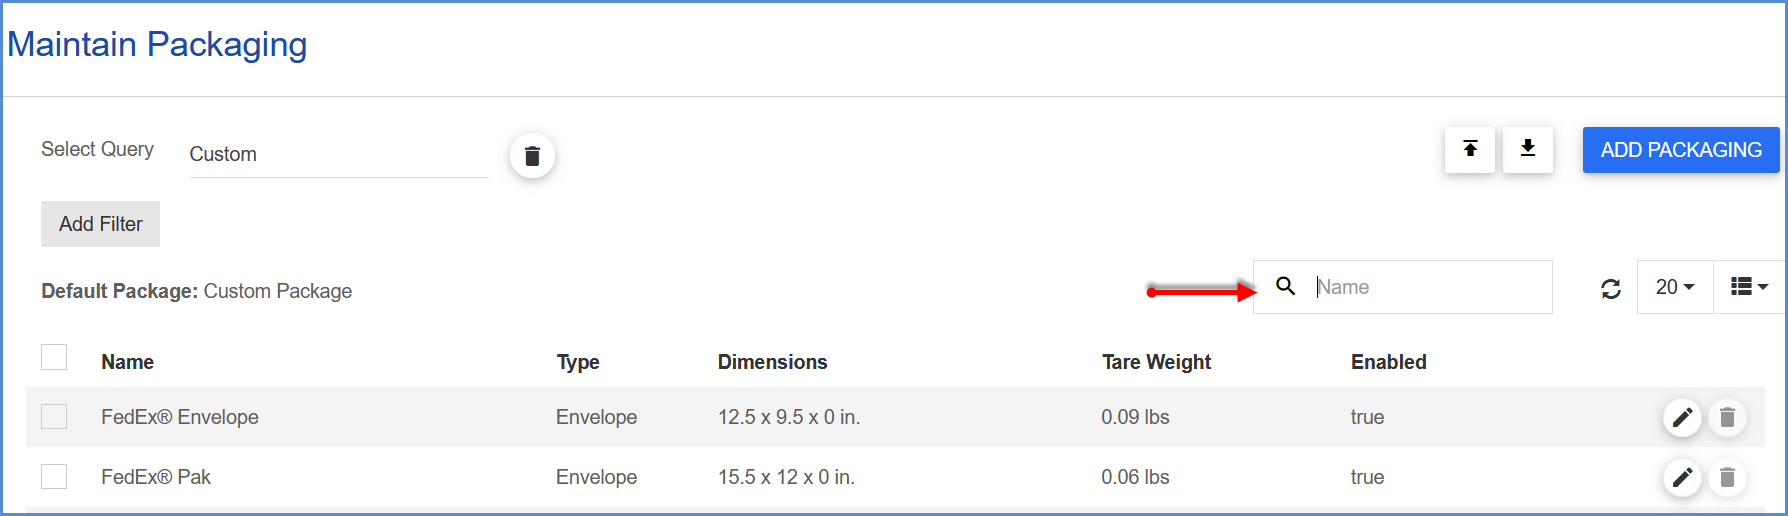This screenshot has height=516, width=1788.
Task: Sort by the Tare Weight column header
Action: (1156, 362)
